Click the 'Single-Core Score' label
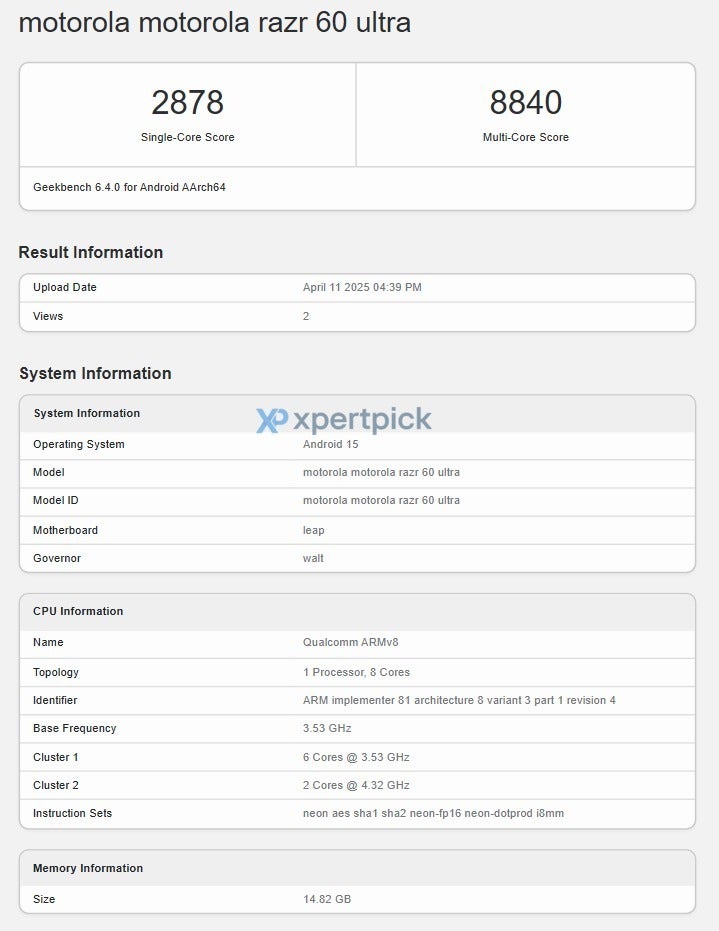This screenshot has height=931, width=719. 187,137
